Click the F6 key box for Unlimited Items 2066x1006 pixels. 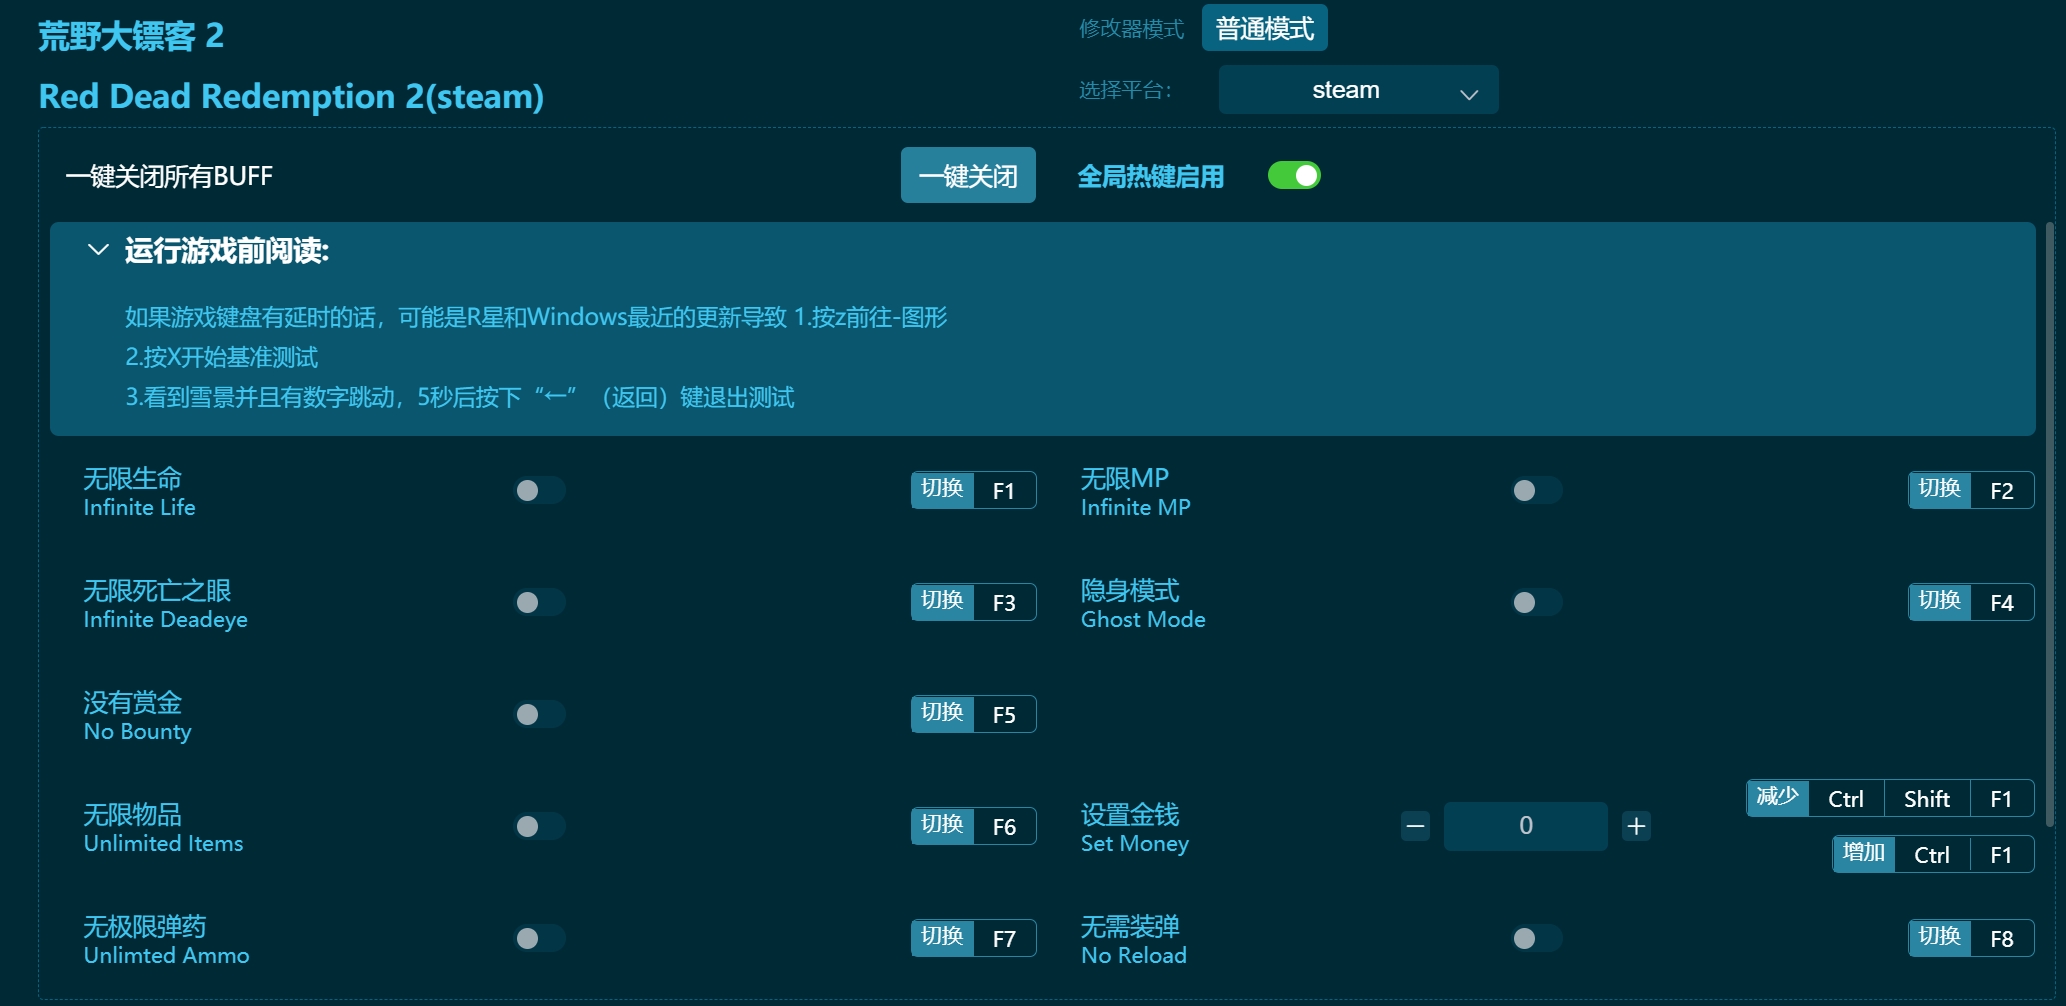coord(1004,827)
